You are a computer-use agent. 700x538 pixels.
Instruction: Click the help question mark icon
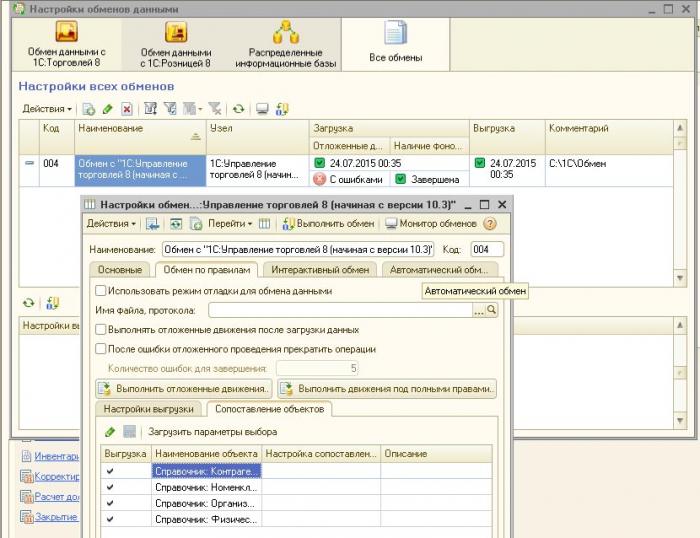tap(490, 224)
